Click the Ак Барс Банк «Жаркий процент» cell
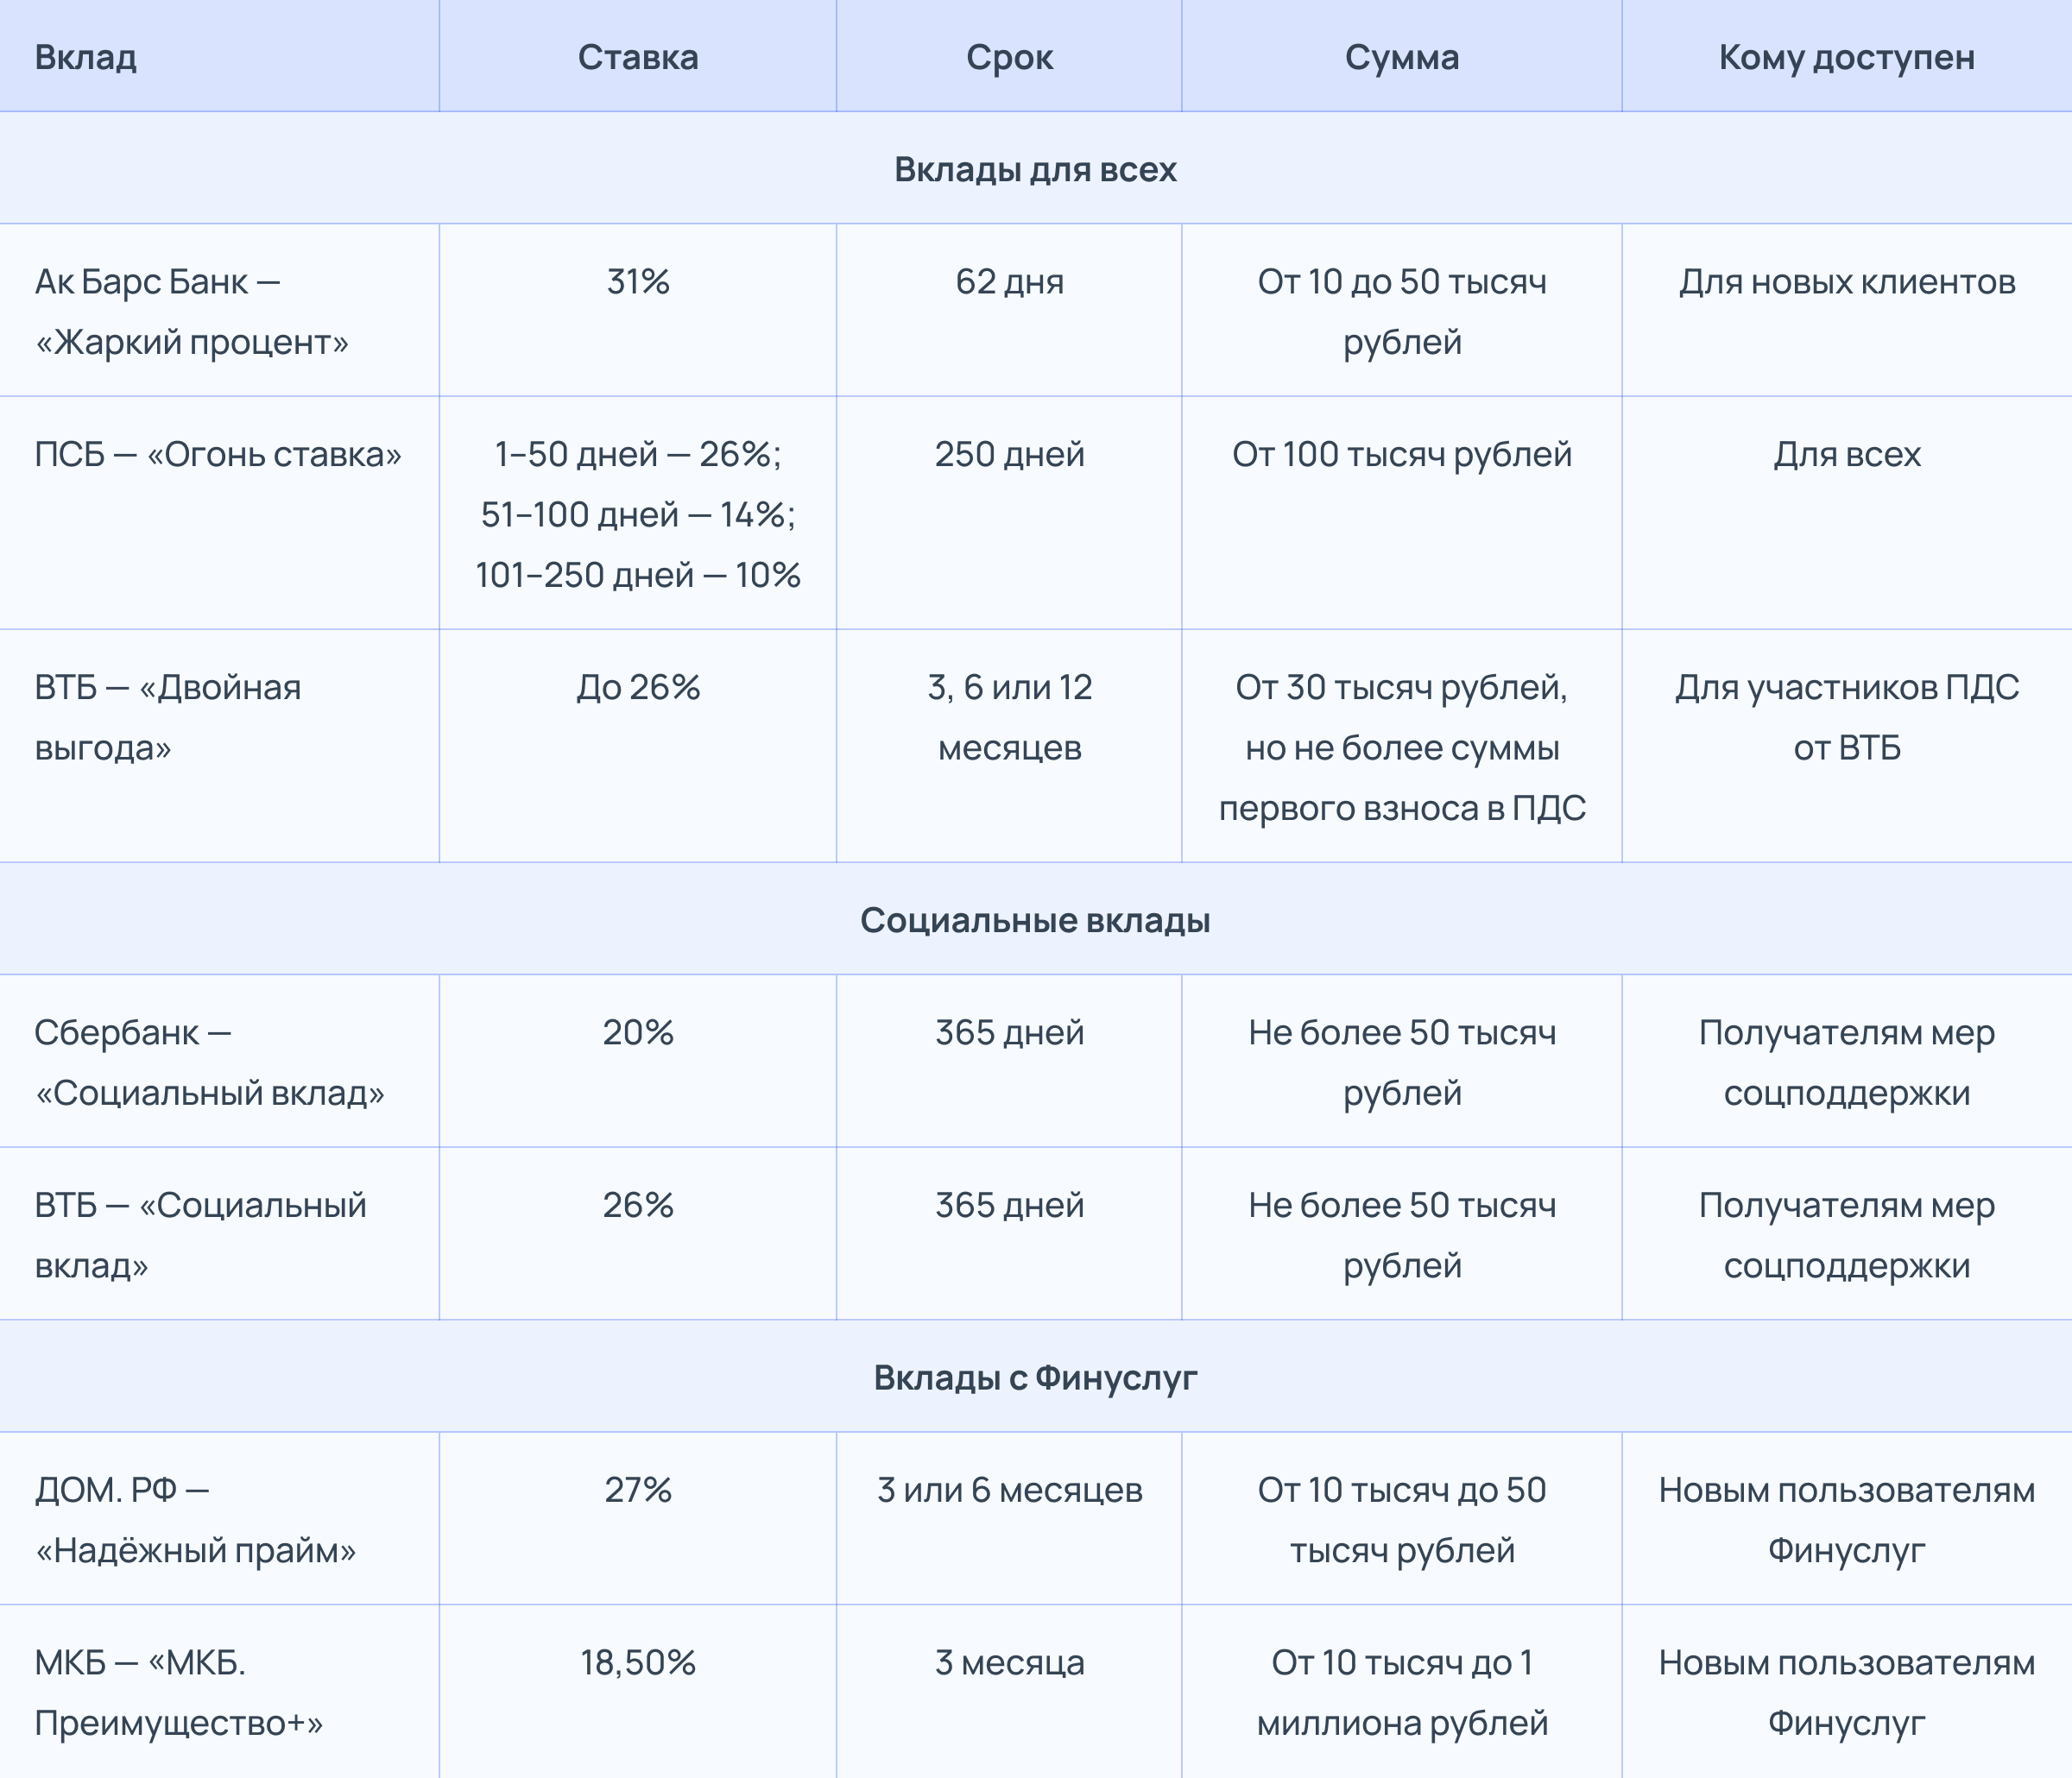This screenshot has height=1778, width=2072. 192,311
